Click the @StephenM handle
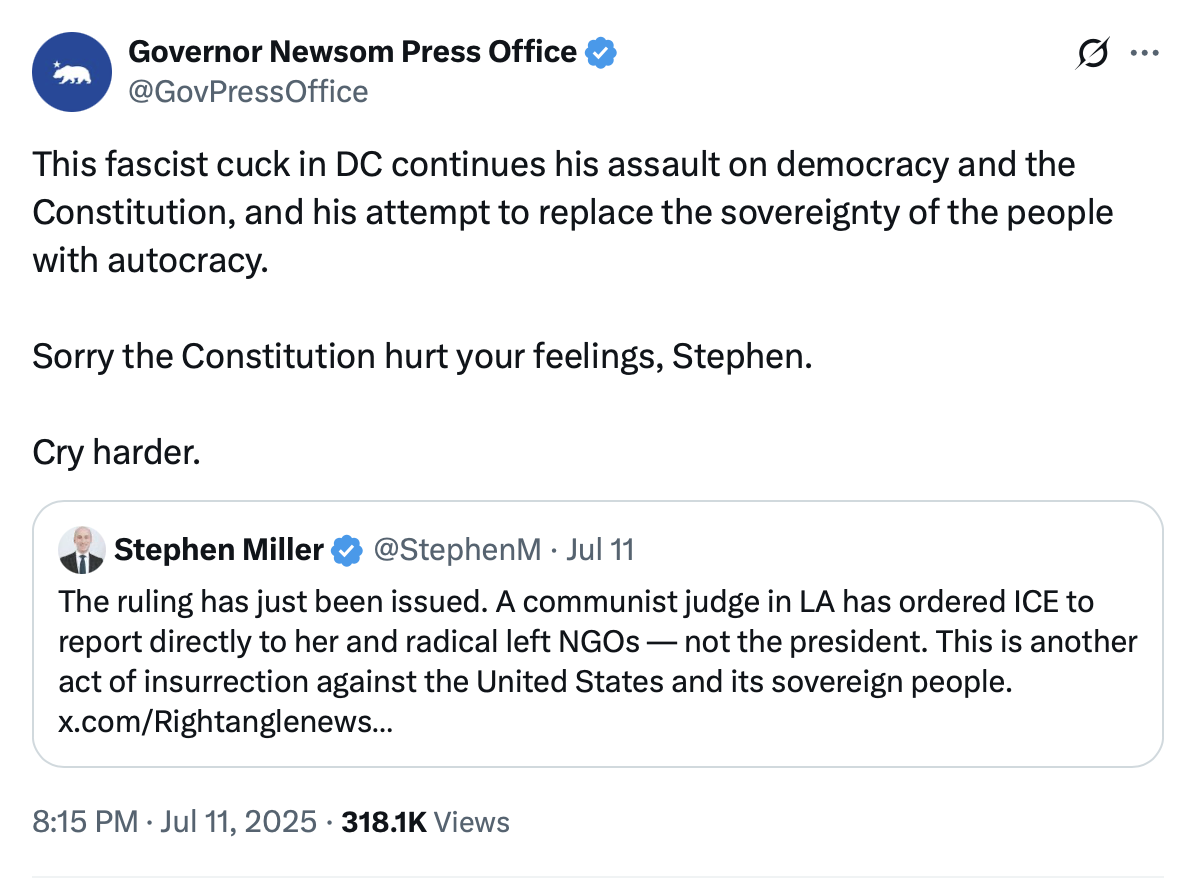1194x878 pixels. tap(457, 550)
